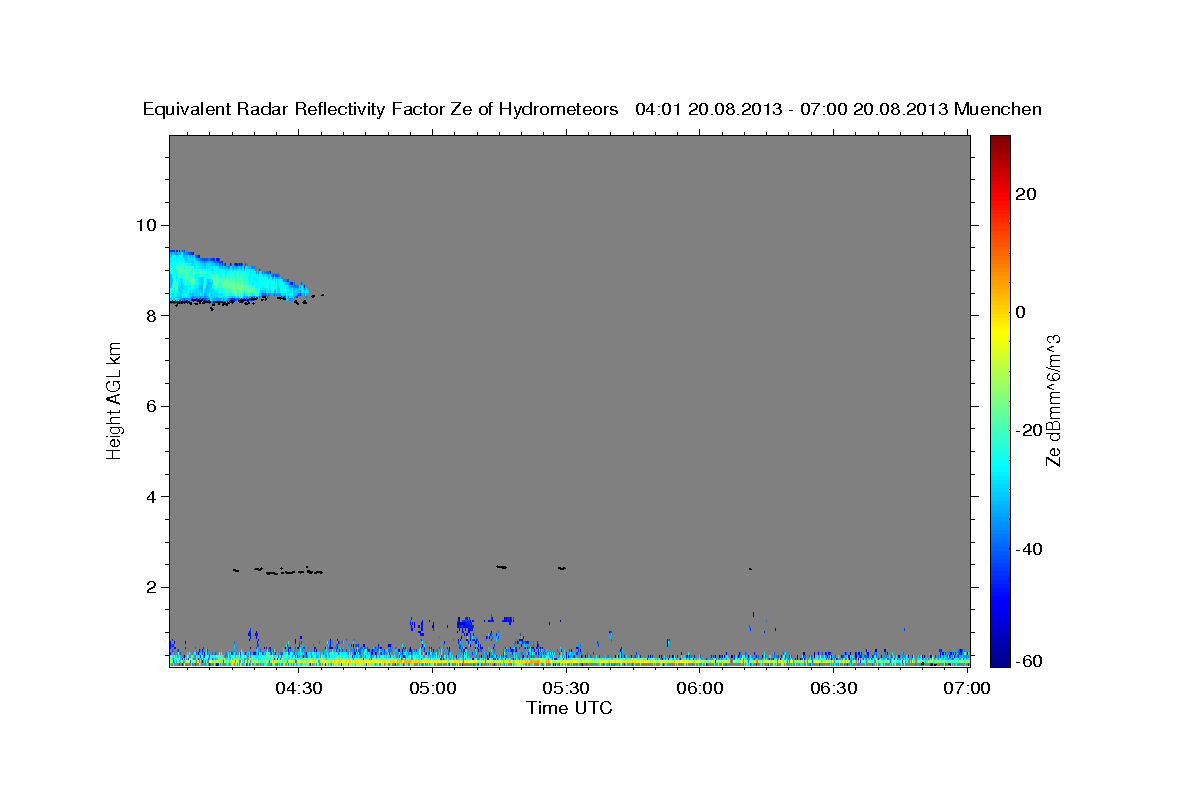Click the plot title "Equivalent Radar Reflectivity Factor Ze of Hydrometeors"
The image size is (1200, 800).
381,109
